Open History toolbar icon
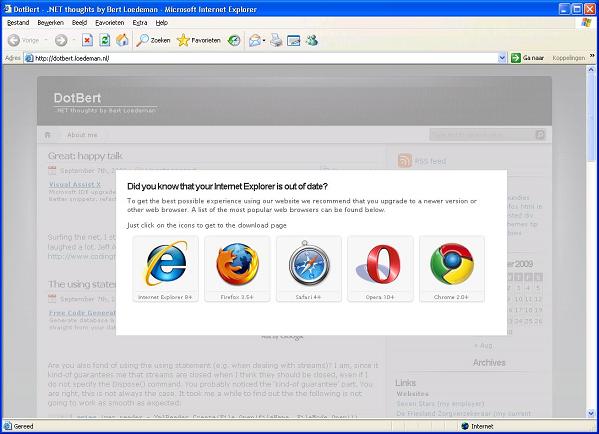 pyautogui.click(x=234, y=40)
